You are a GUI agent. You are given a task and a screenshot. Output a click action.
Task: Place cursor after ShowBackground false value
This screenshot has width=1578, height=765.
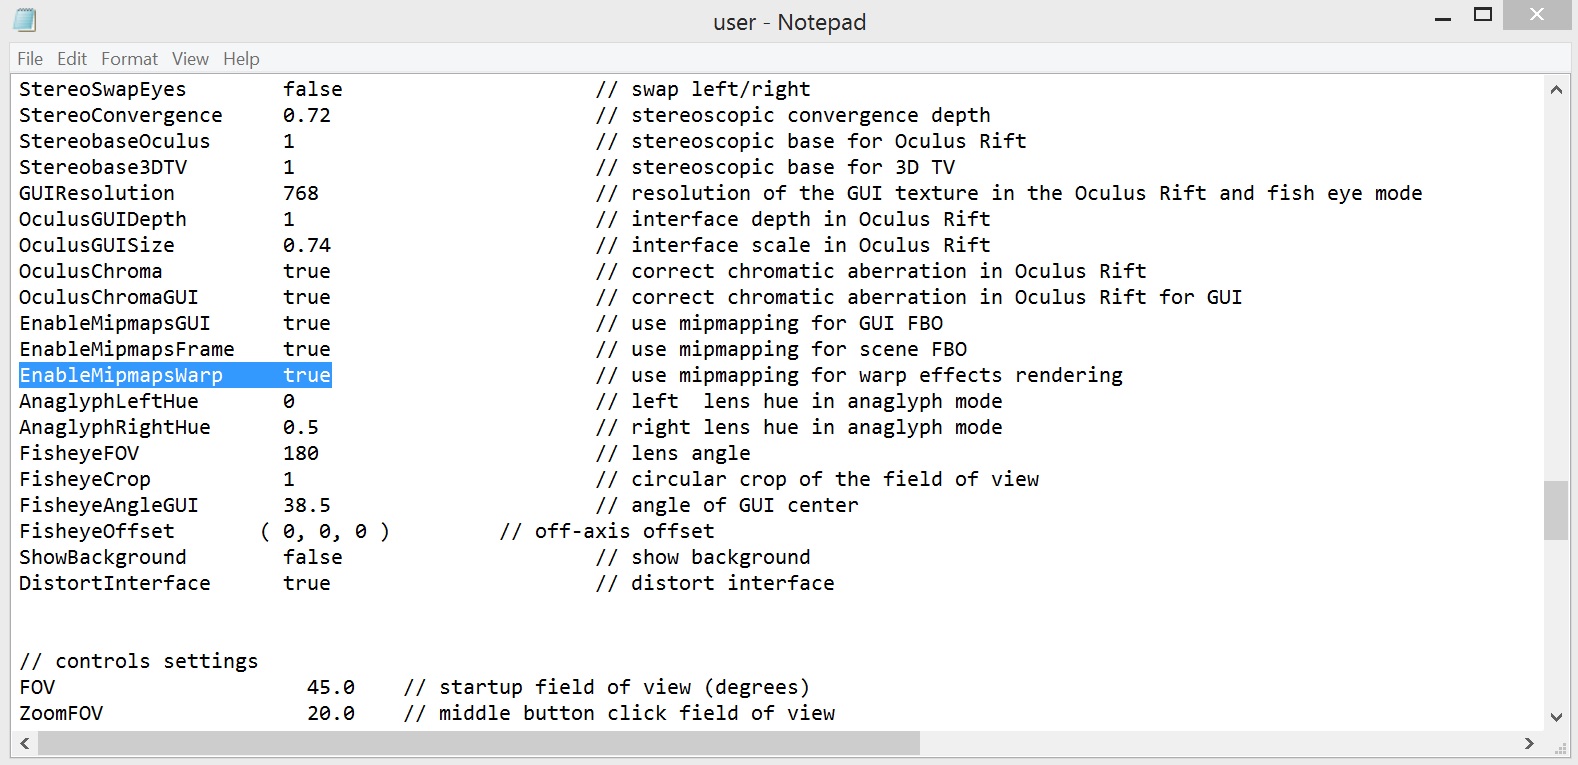click(x=344, y=557)
